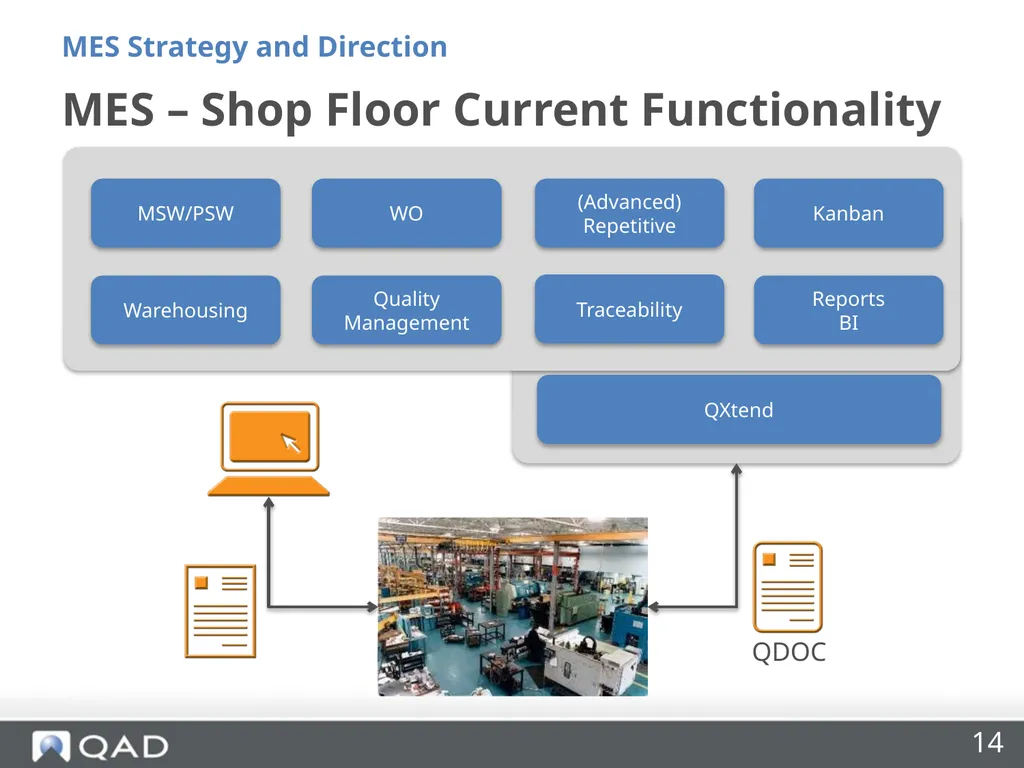Click the orange laptop computer icon
The height and width of the screenshot is (768, 1024).
(268, 449)
